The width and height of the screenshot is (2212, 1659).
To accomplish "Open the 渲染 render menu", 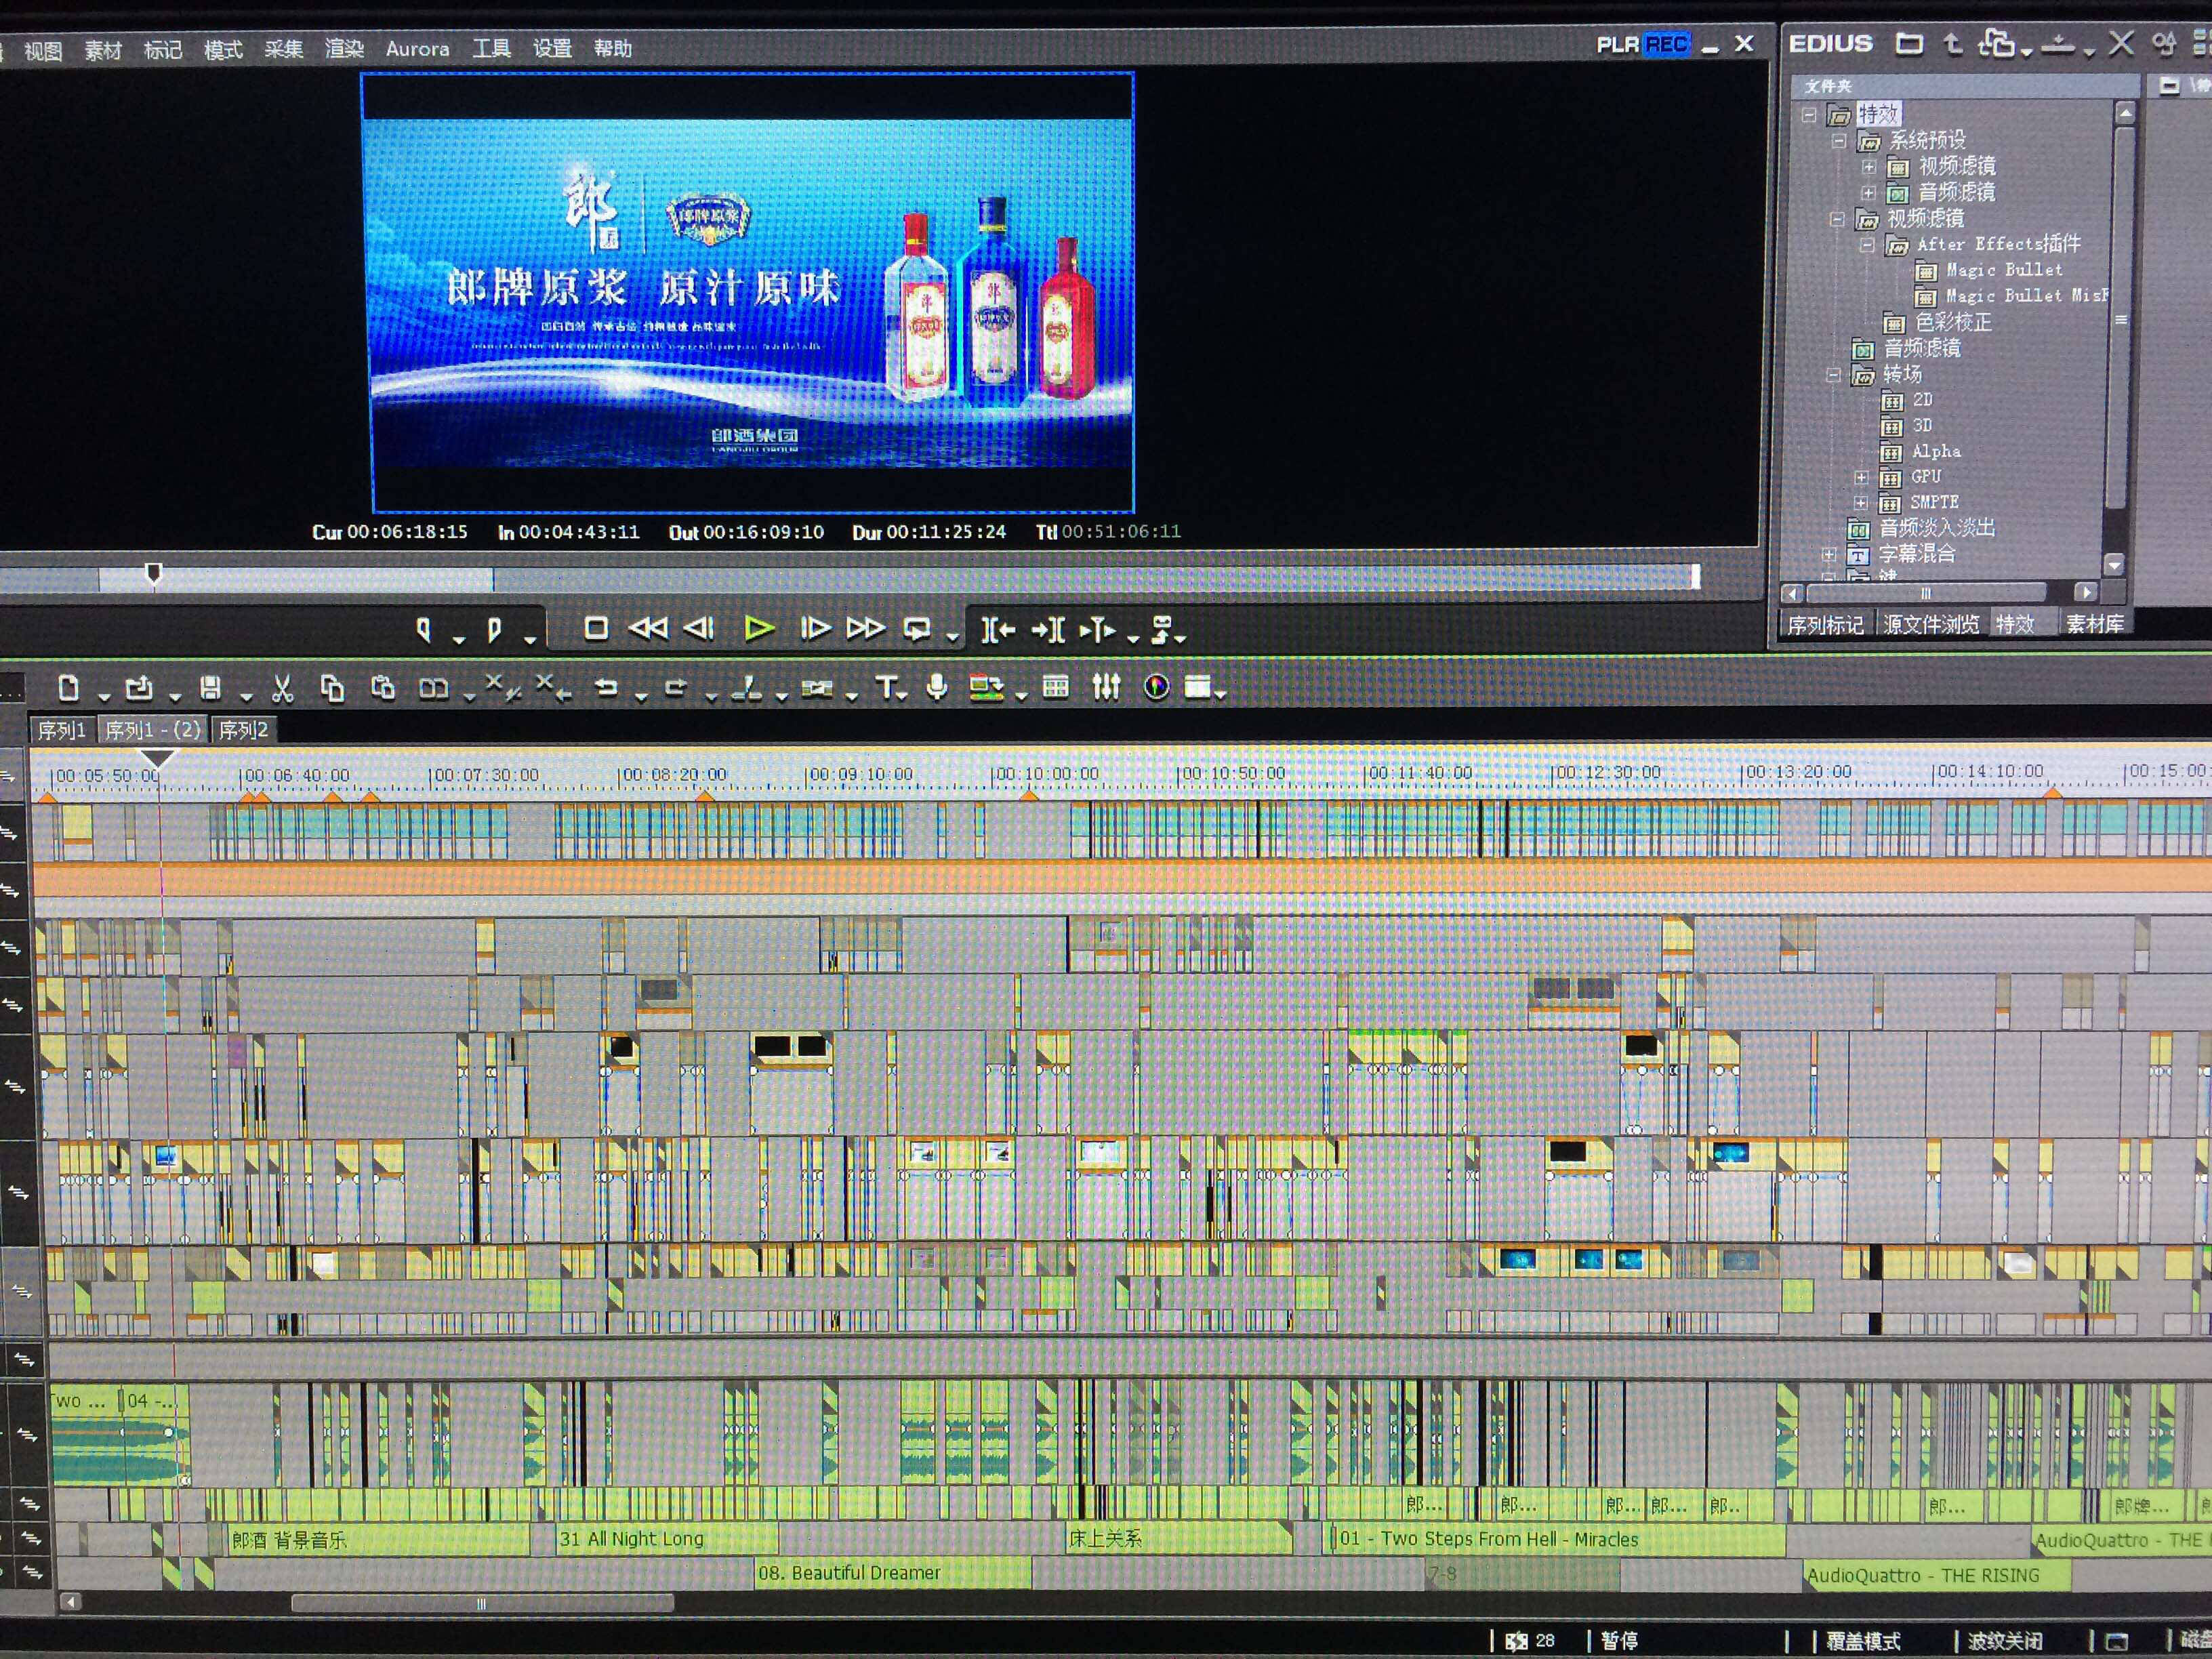I will 344,49.
